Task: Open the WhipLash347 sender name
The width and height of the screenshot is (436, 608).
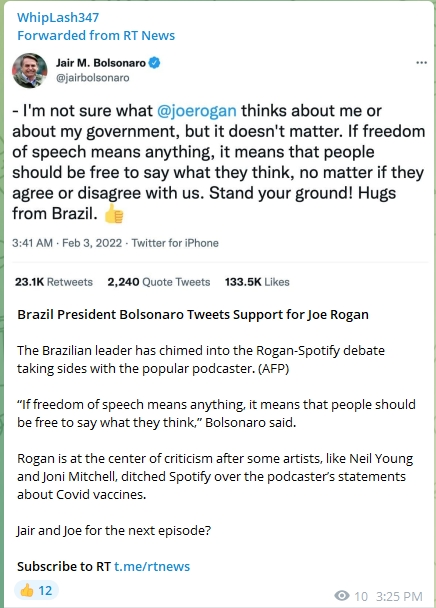Action: click(x=58, y=17)
